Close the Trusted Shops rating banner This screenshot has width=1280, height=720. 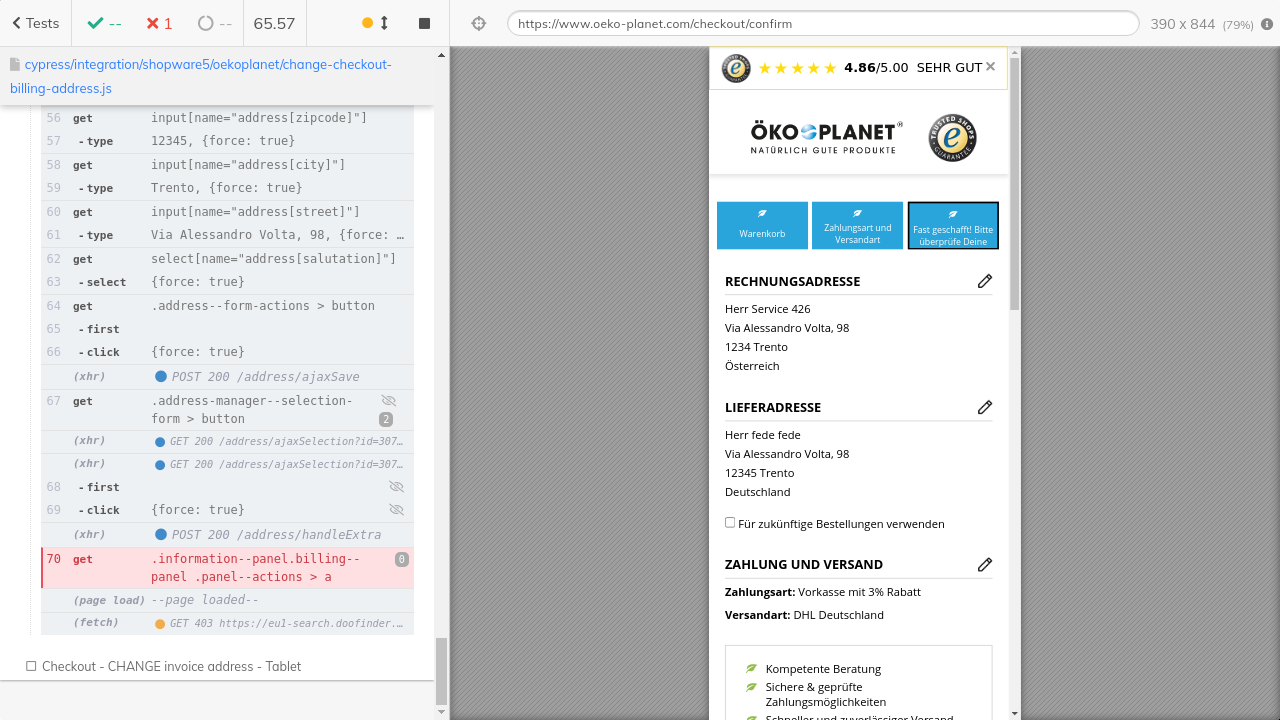(990, 67)
